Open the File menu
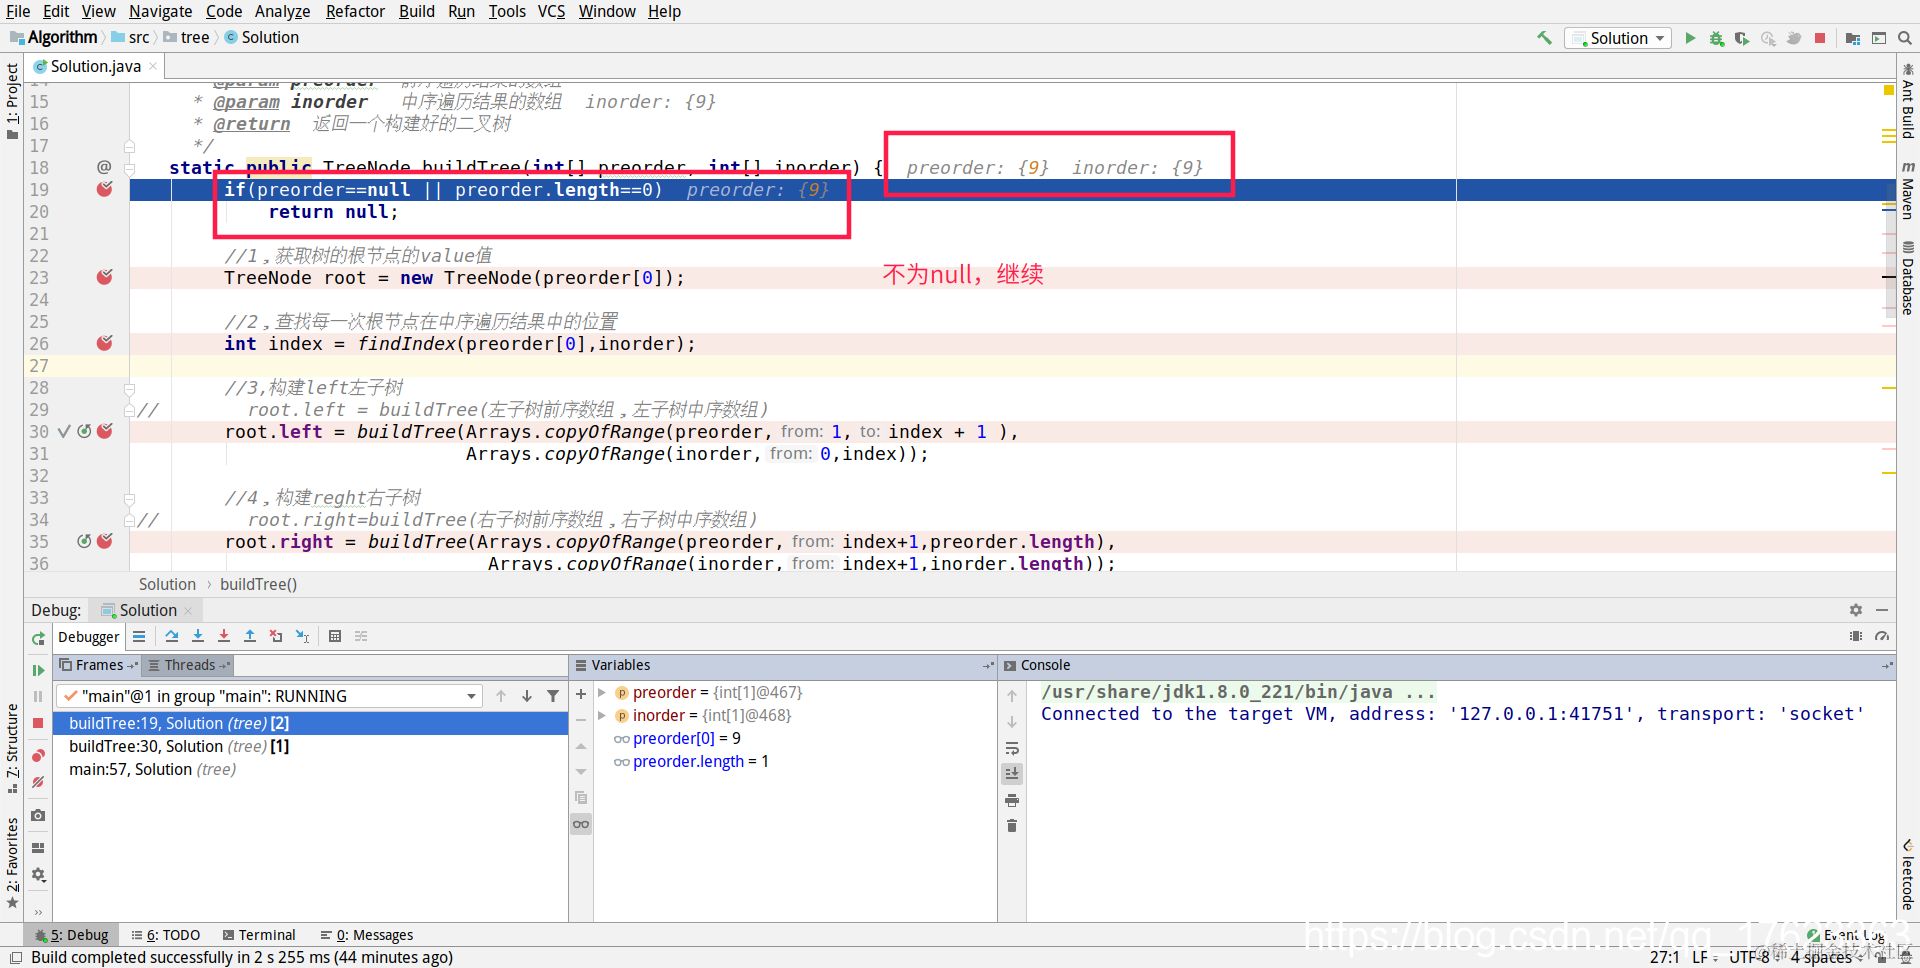Viewport: 1920px width, 968px height. coord(18,11)
